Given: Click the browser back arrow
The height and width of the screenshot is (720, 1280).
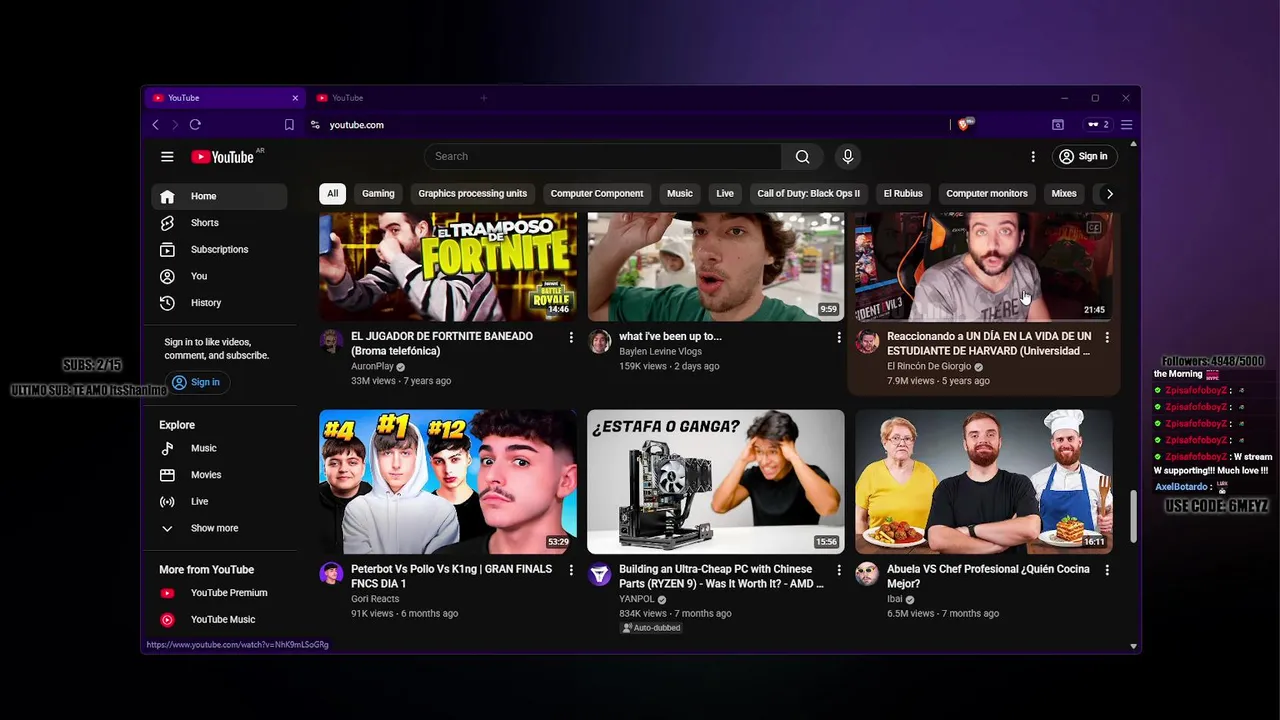Looking at the screenshot, I should point(156,125).
